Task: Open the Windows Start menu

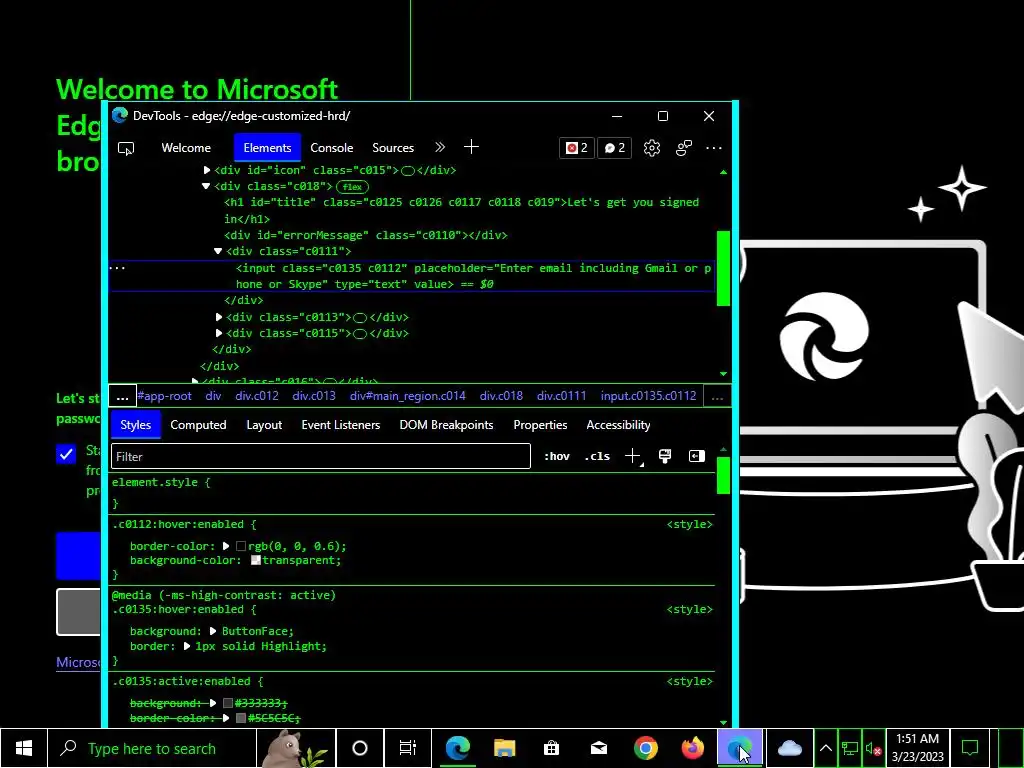Action: click(24, 748)
